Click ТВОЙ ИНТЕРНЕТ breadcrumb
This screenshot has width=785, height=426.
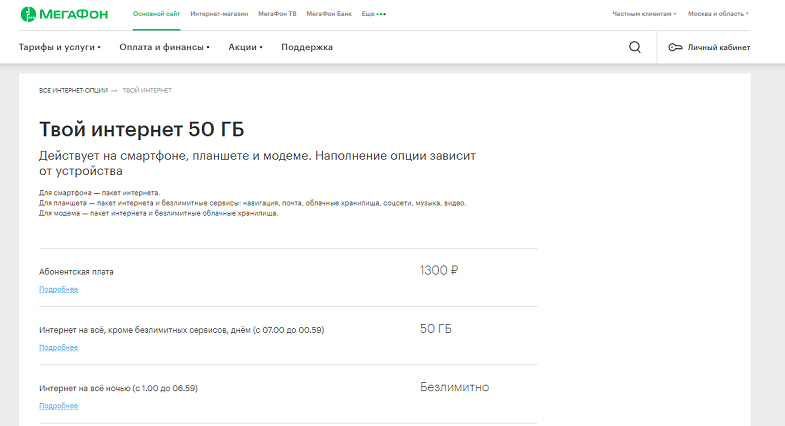pyautogui.click(x=147, y=91)
